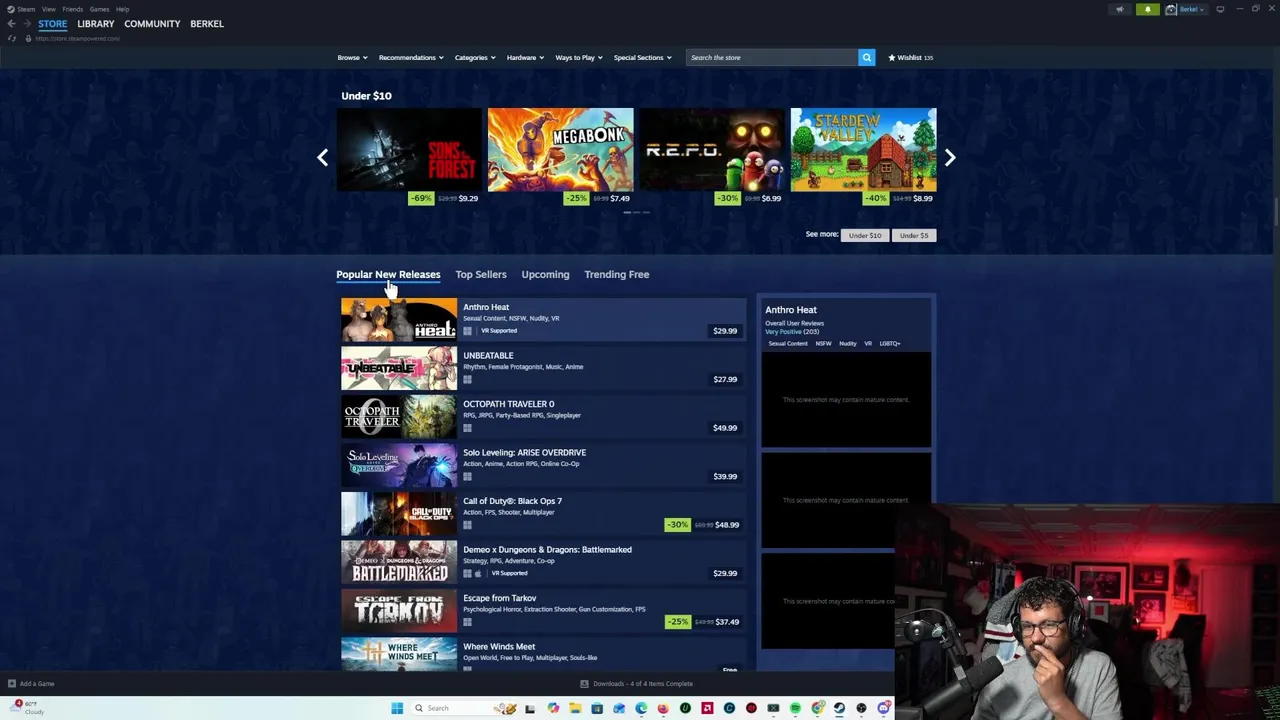Viewport: 1280px width, 720px height.
Task: Open OBS Studio from the taskbar
Action: (x=861, y=708)
